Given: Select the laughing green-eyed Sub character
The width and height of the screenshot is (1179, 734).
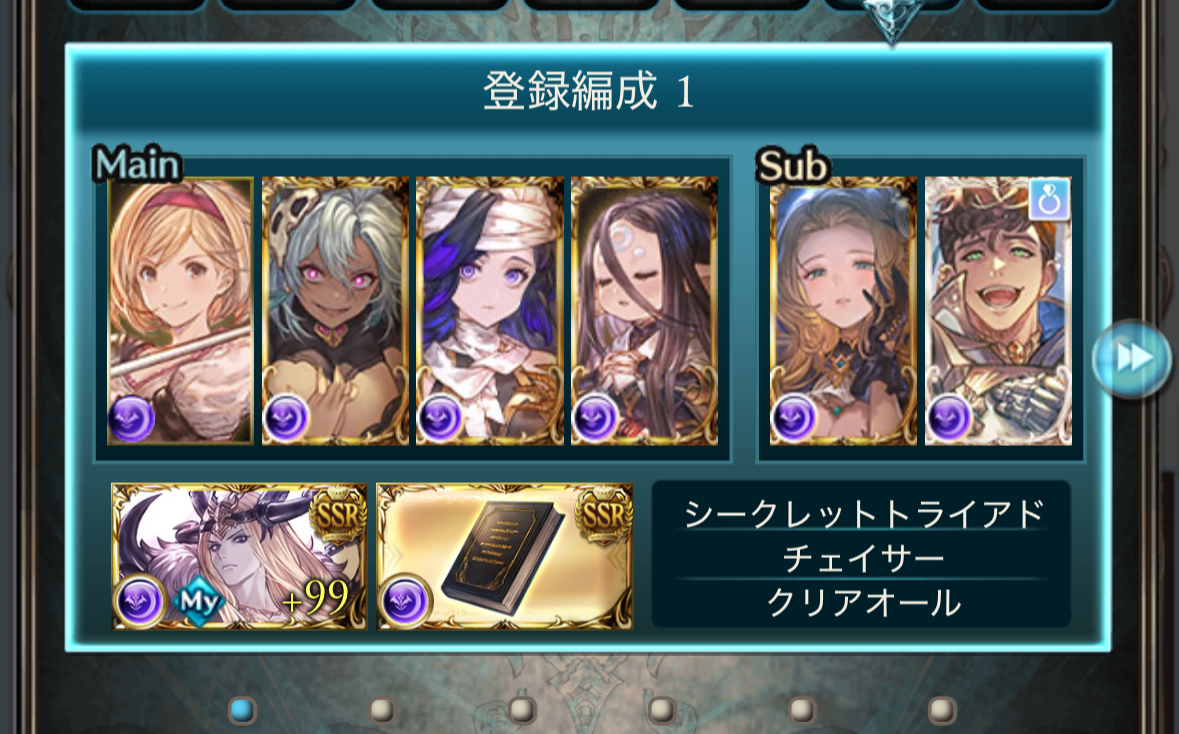Looking at the screenshot, I should point(999,311).
